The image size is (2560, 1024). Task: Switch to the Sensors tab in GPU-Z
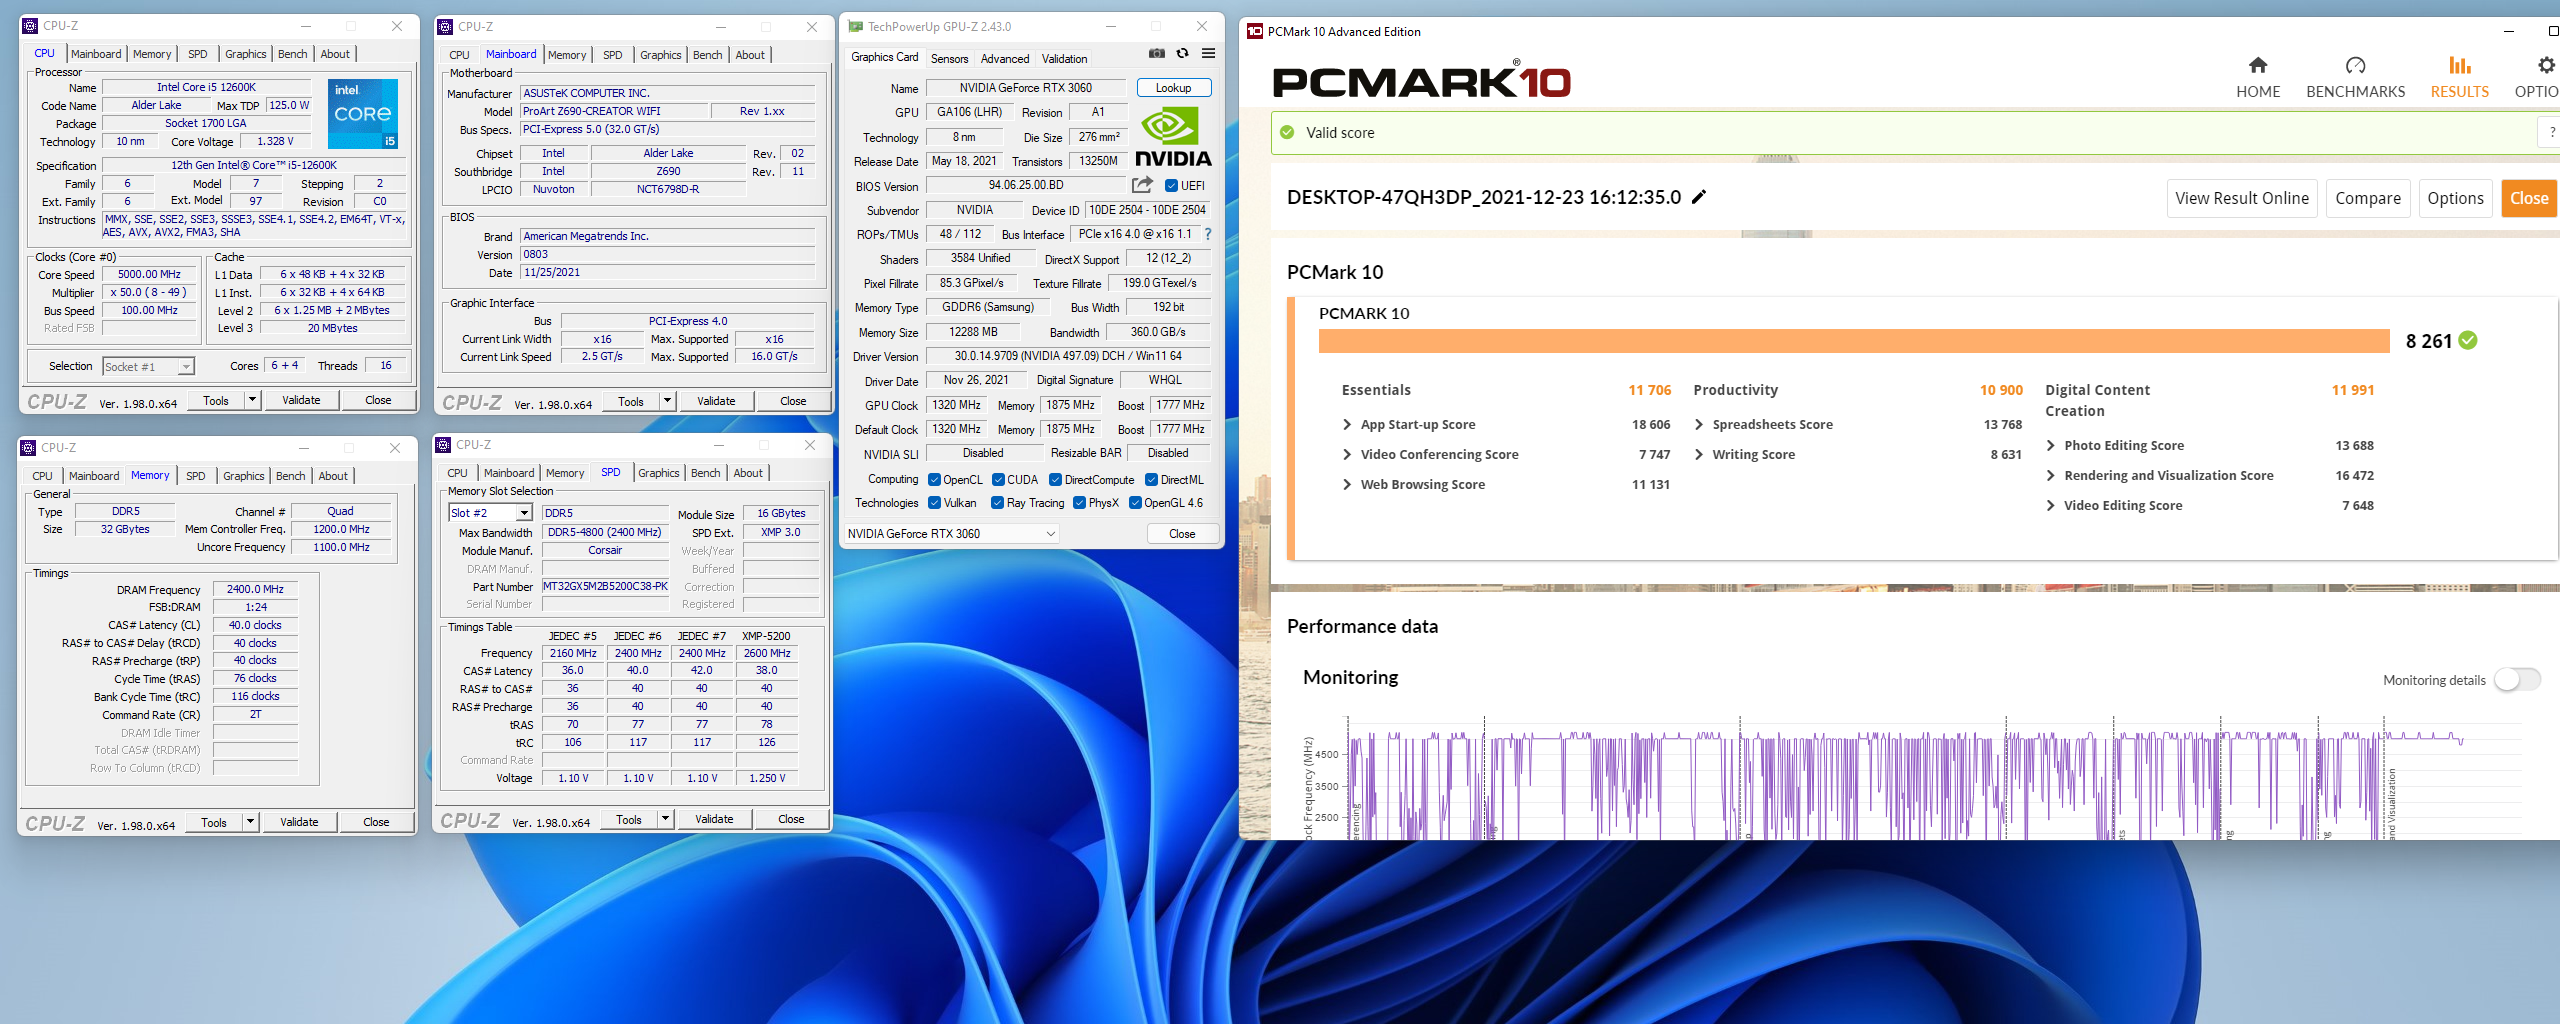click(949, 59)
